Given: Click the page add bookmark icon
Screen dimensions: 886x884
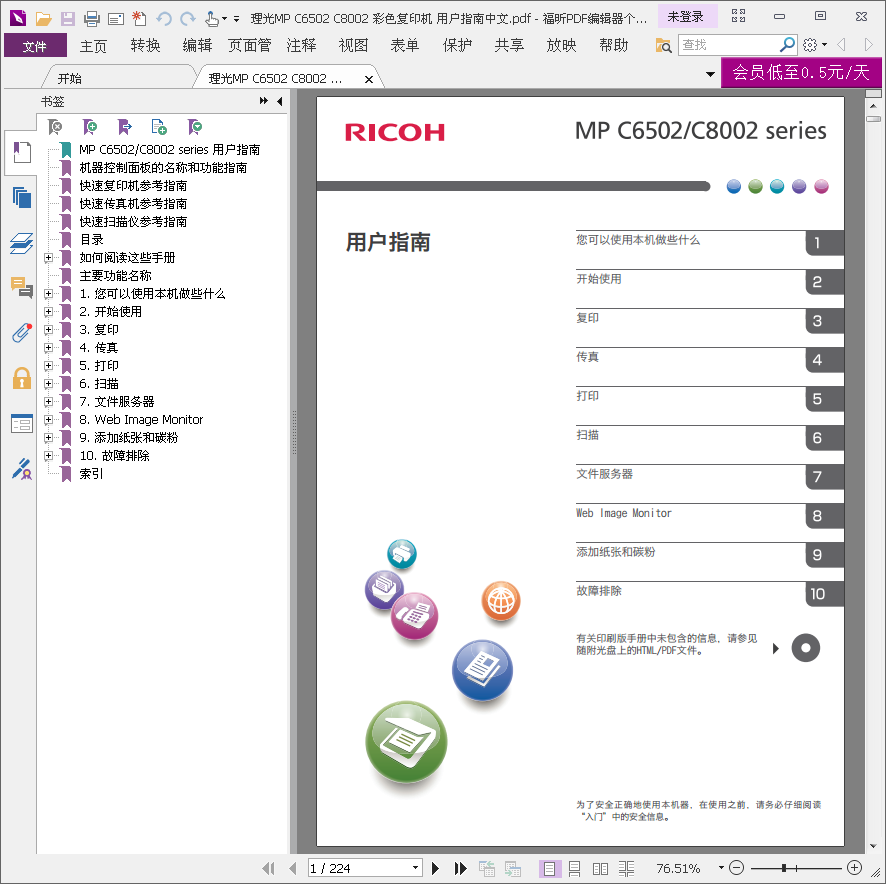Looking at the screenshot, I should (159, 127).
